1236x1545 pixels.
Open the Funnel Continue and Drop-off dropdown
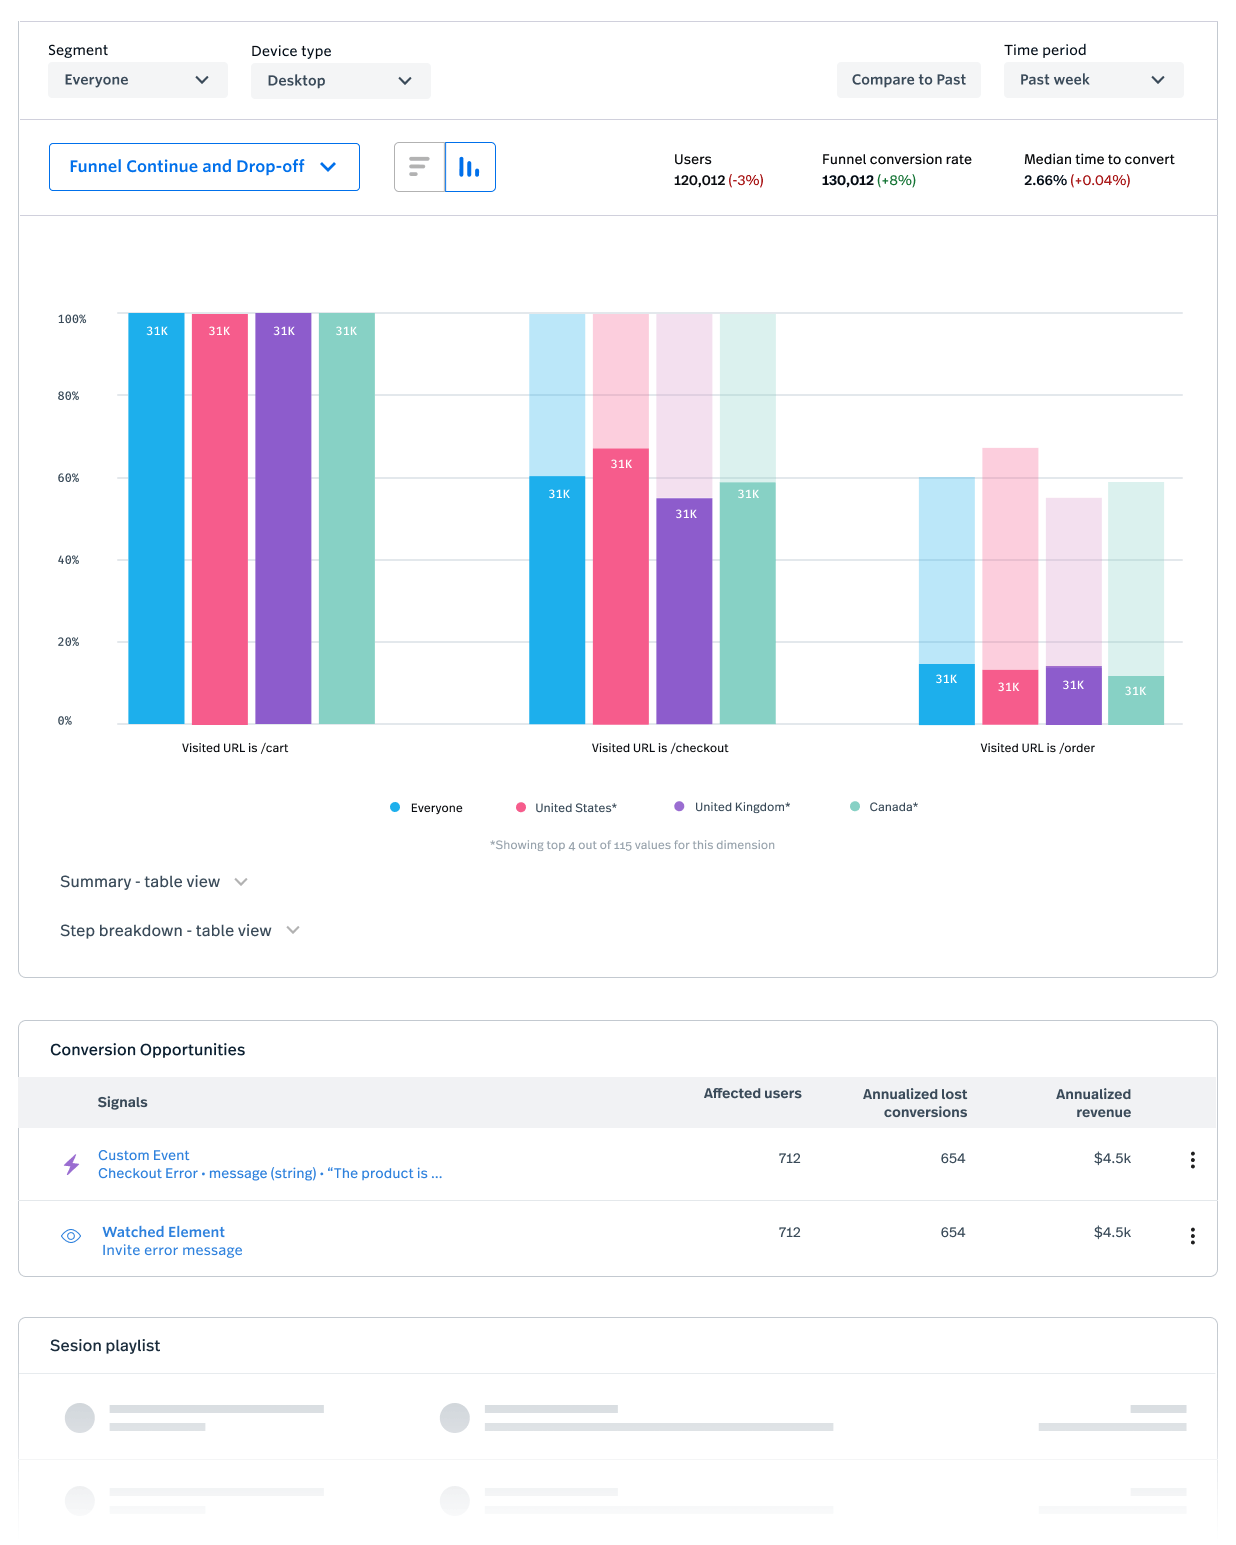pos(204,166)
